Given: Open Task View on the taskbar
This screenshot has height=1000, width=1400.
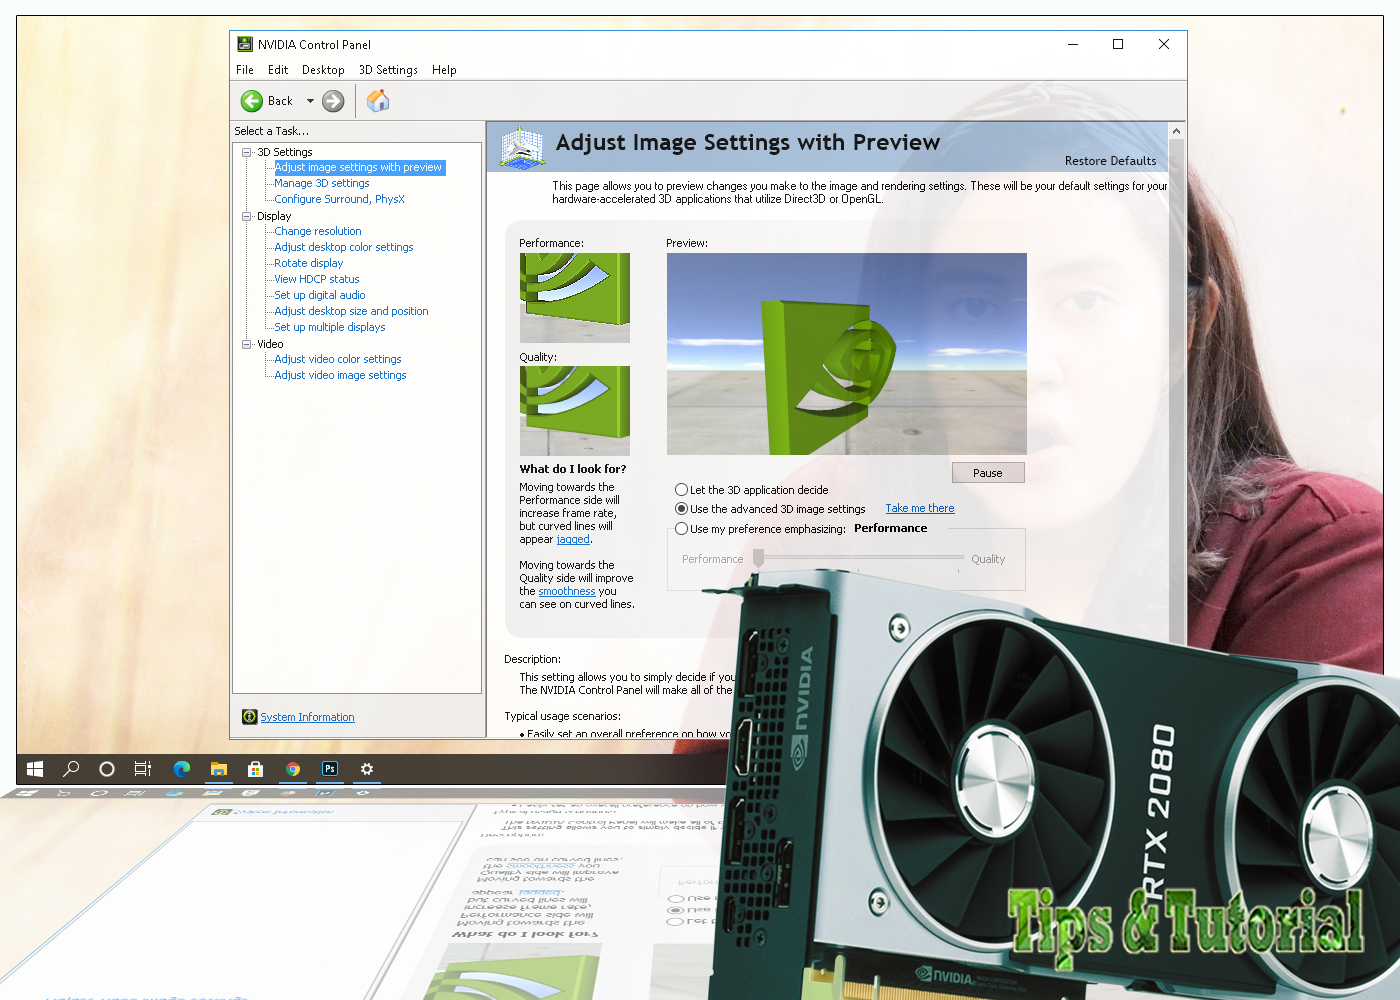Looking at the screenshot, I should click(x=143, y=769).
